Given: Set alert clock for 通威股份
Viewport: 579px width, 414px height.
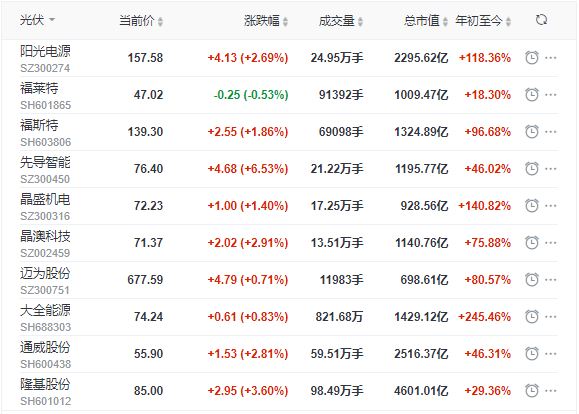Looking at the screenshot, I should click(x=532, y=354).
